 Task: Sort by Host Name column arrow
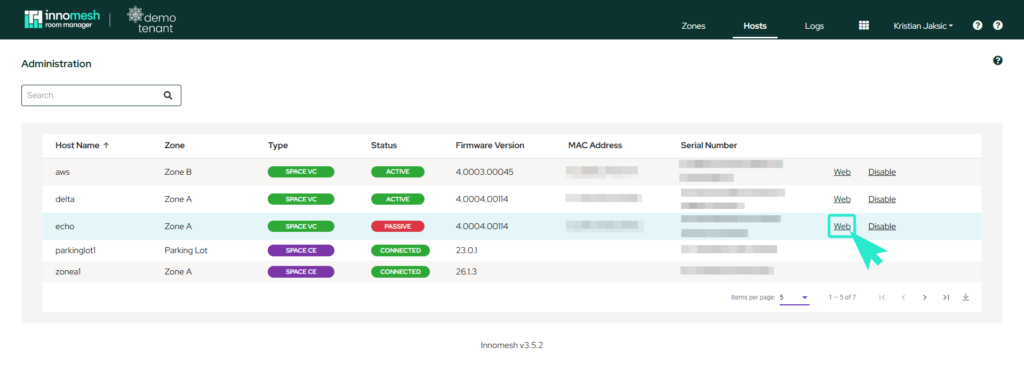click(x=106, y=146)
